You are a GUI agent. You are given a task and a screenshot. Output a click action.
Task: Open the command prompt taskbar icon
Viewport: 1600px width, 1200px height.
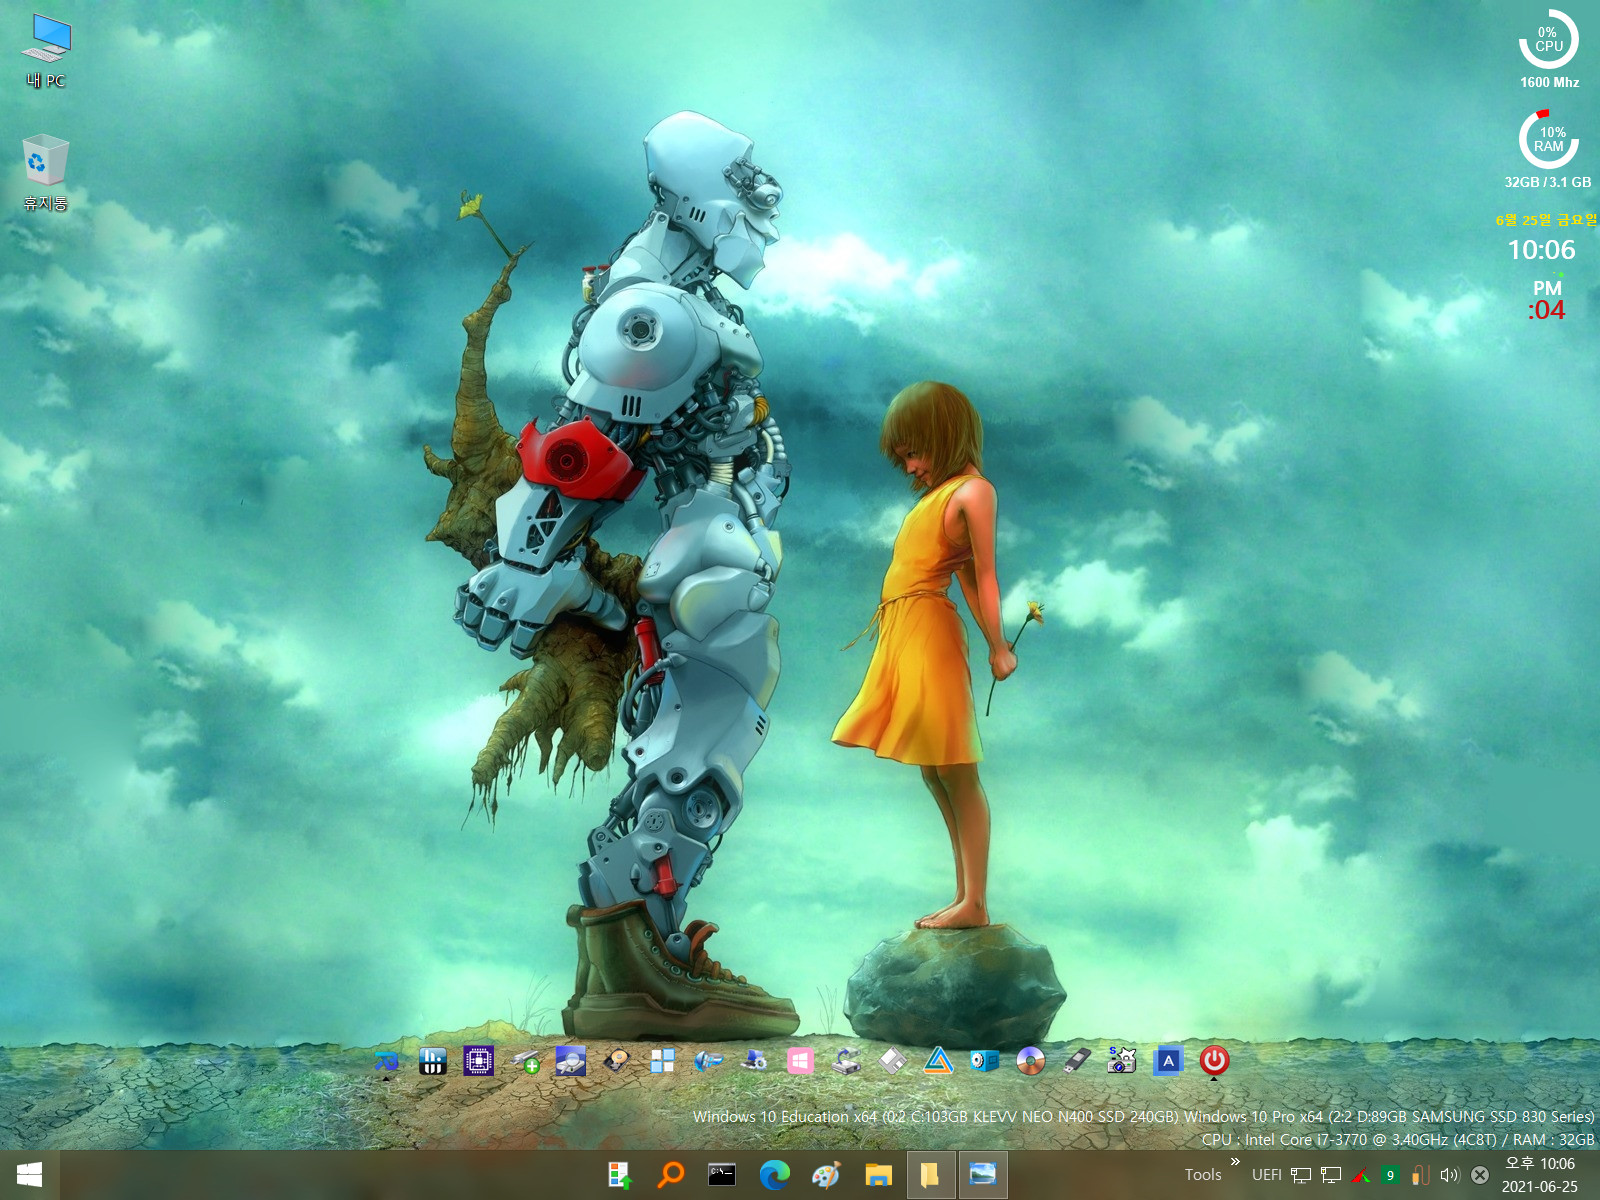pos(722,1175)
